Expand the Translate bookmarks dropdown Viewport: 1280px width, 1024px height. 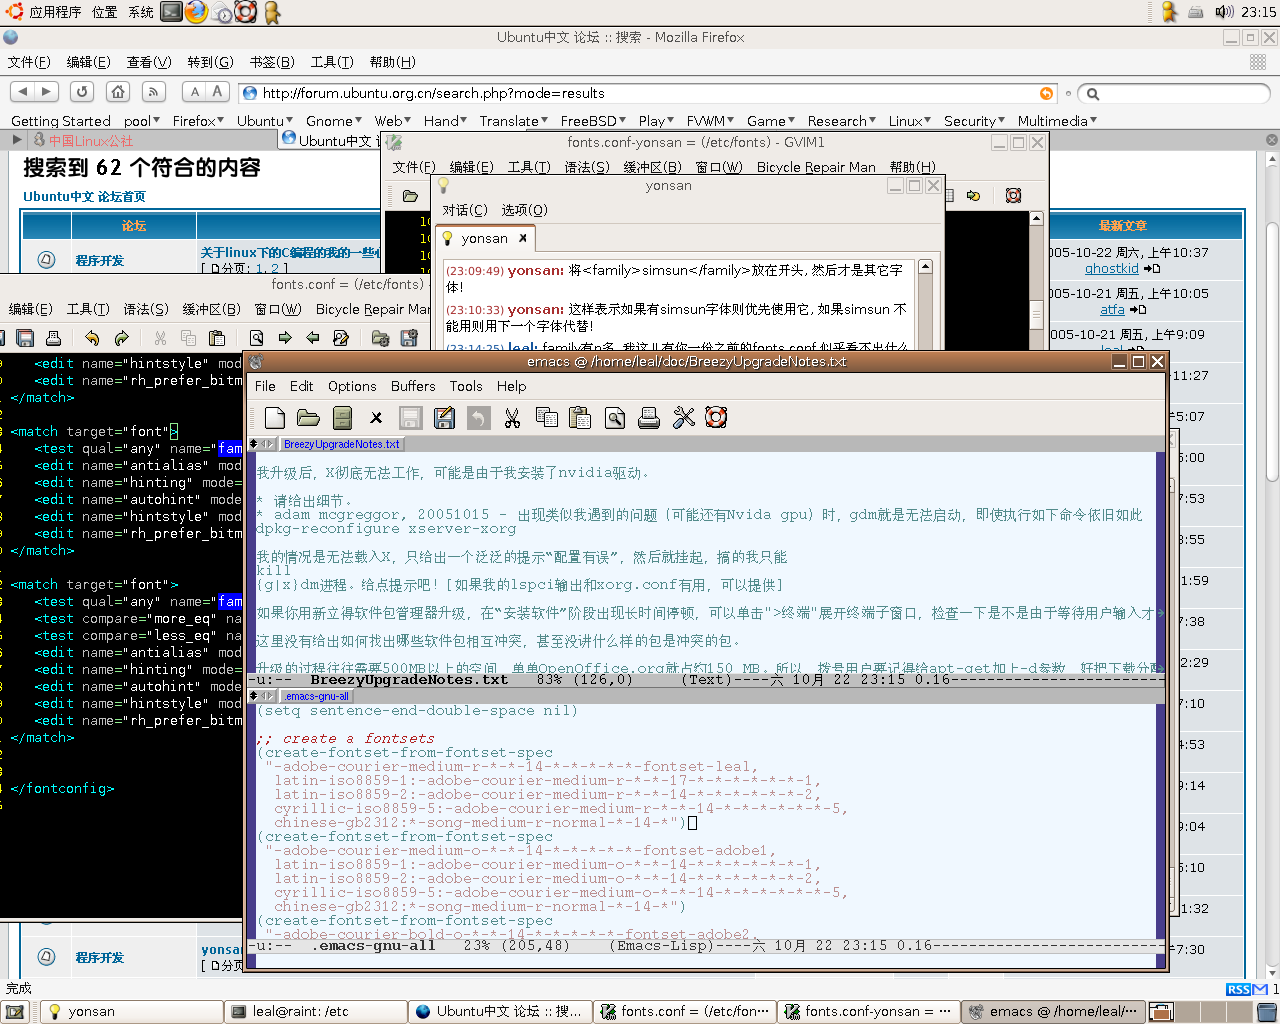(x=513, y=121)
